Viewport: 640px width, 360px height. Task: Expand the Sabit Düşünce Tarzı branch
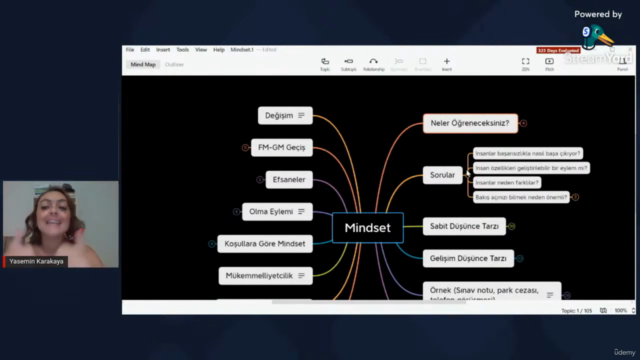tap(511, 226)
